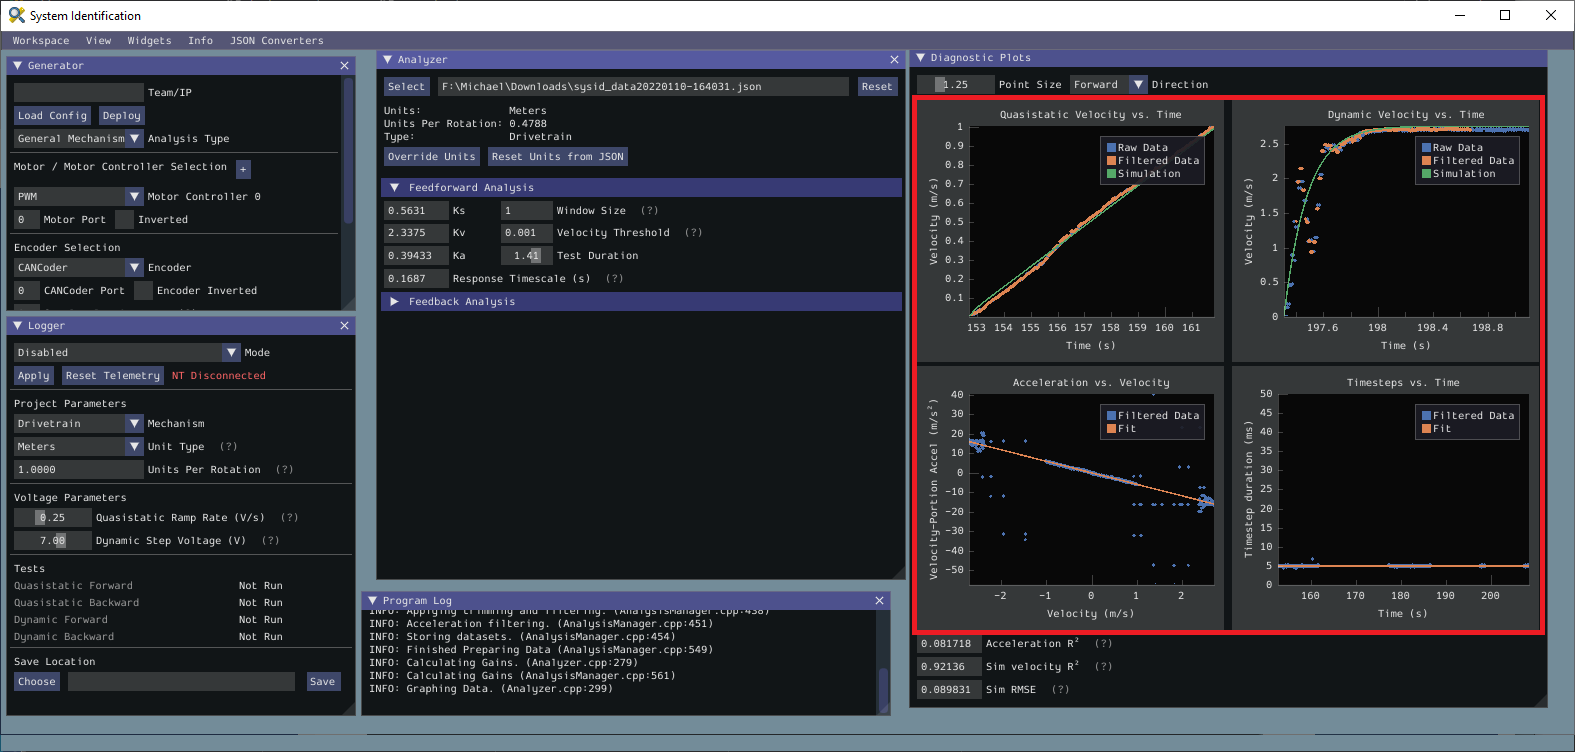Open the Workspace menu
The height and width of the screenshot is (752, 1575).
[x=41, y=41]
